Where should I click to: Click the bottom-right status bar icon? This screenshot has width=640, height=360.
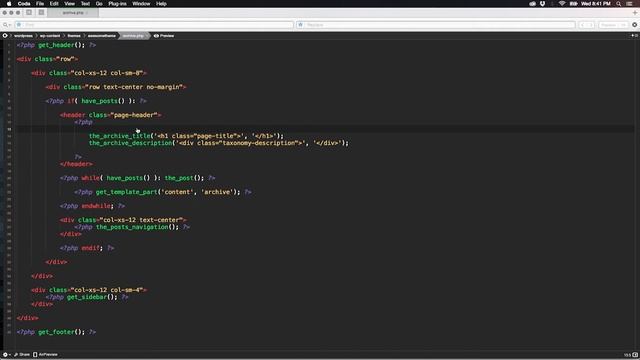tap(635, 355)
